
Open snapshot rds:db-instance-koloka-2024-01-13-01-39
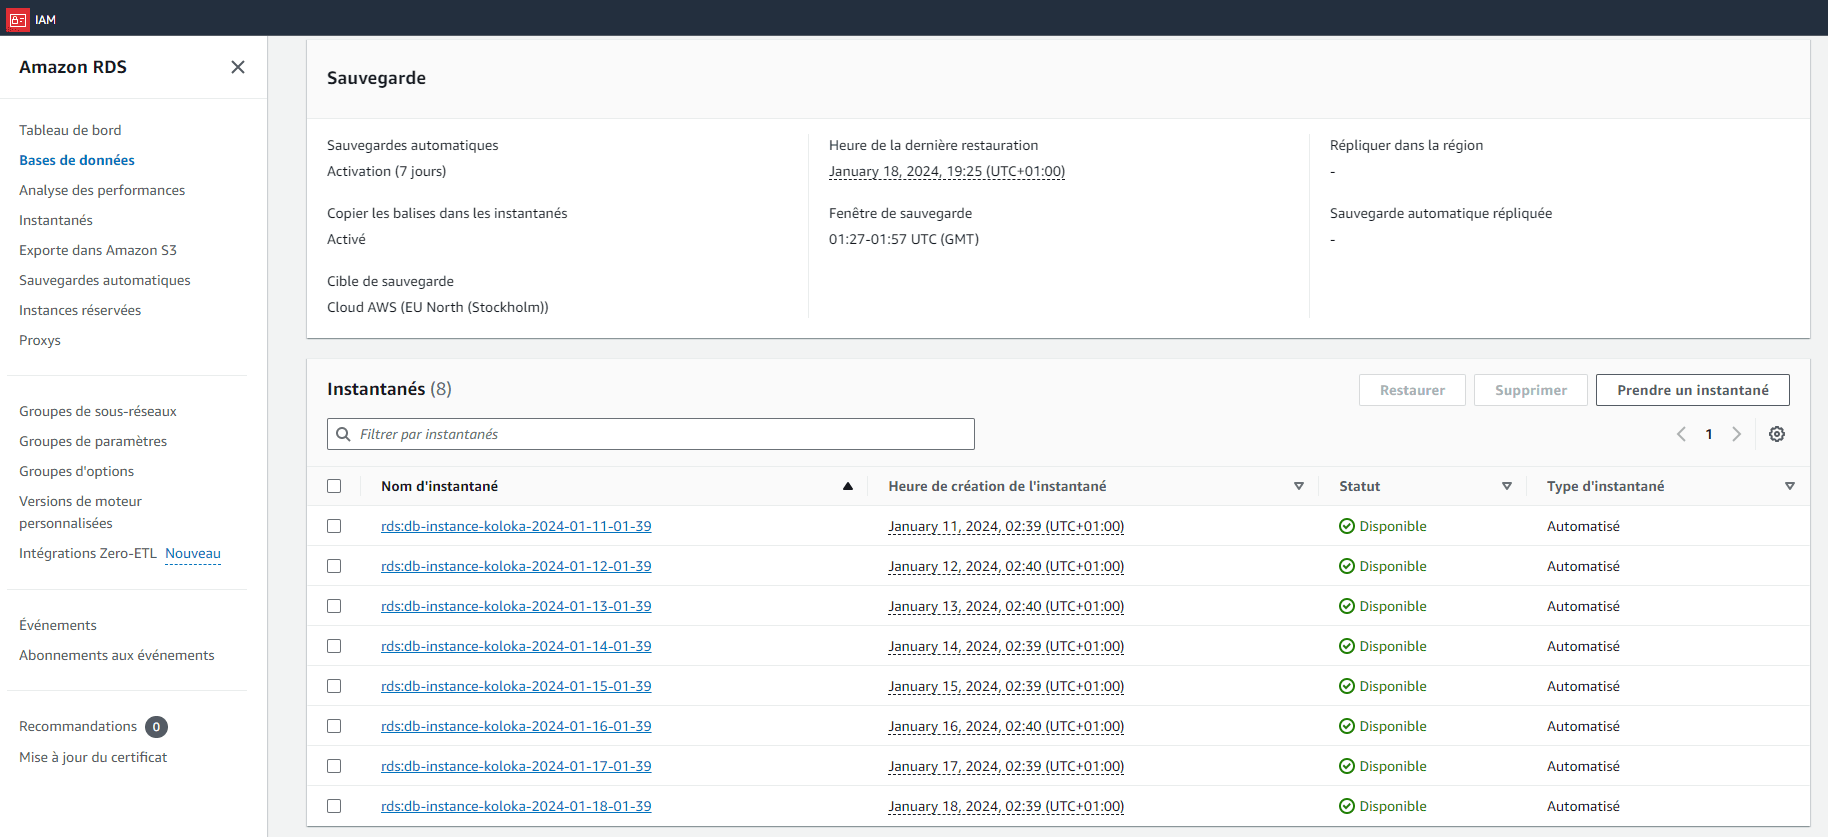(x=516, y=606)
